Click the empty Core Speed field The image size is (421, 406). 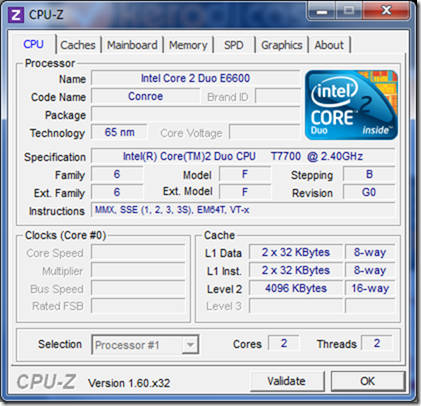tap(138, 252)
